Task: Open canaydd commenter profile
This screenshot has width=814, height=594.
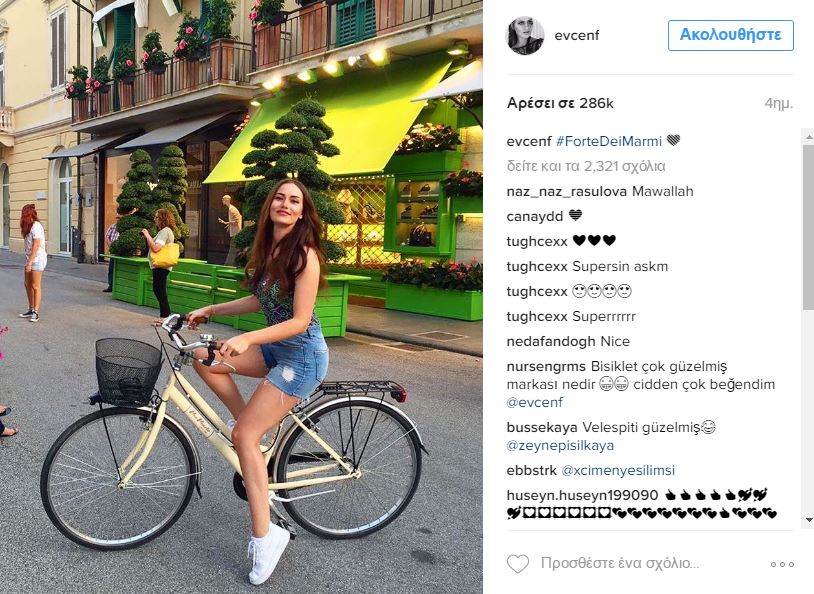Action: click(535, 217)
